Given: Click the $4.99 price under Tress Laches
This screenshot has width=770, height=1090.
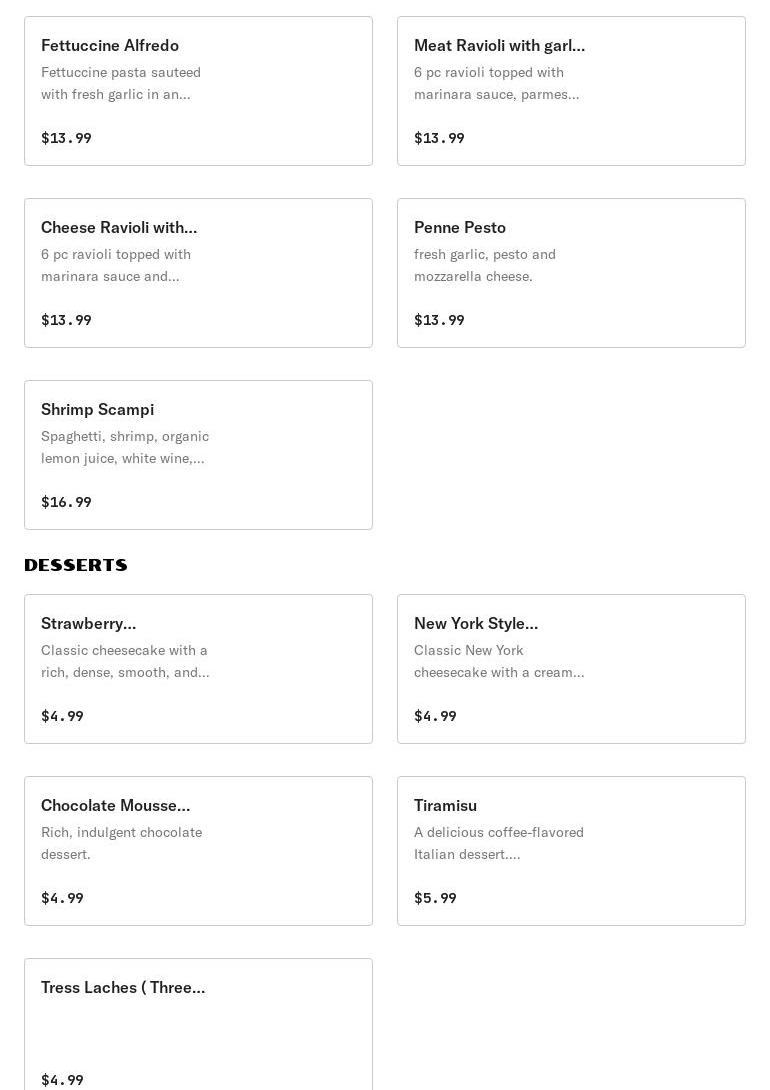Looking at the screenshot, I should (x=62, y=1080).
